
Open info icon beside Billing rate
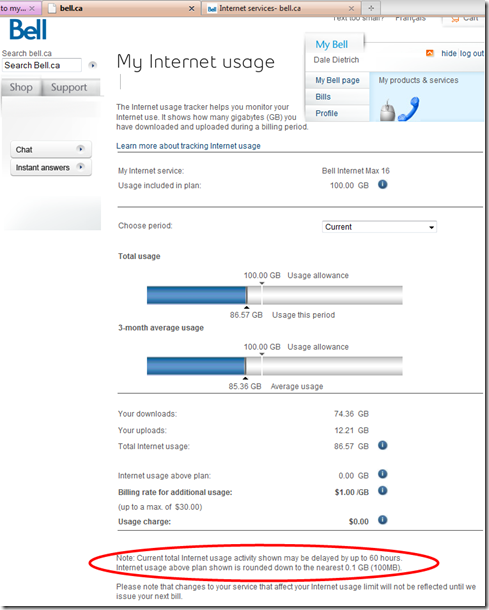pos(383,491)
